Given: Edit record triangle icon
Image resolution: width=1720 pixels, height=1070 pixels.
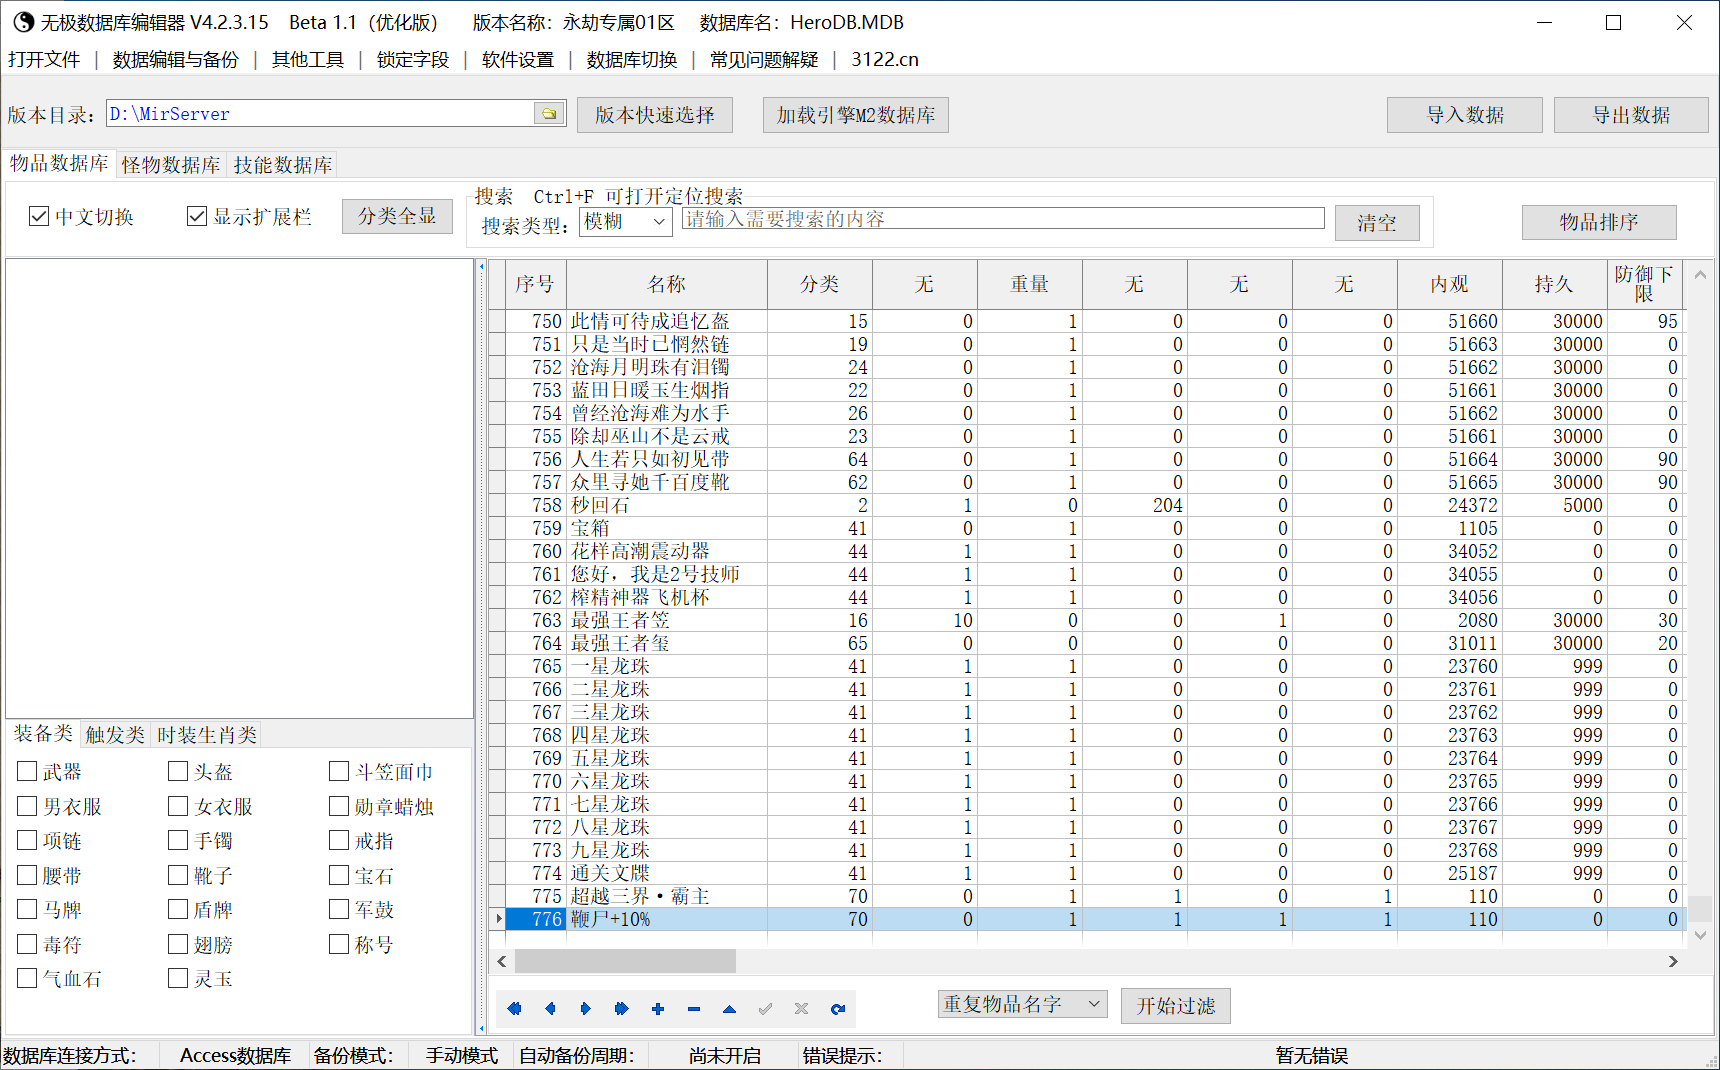Looking at the screenshot, I should [x=729, y=1009].
